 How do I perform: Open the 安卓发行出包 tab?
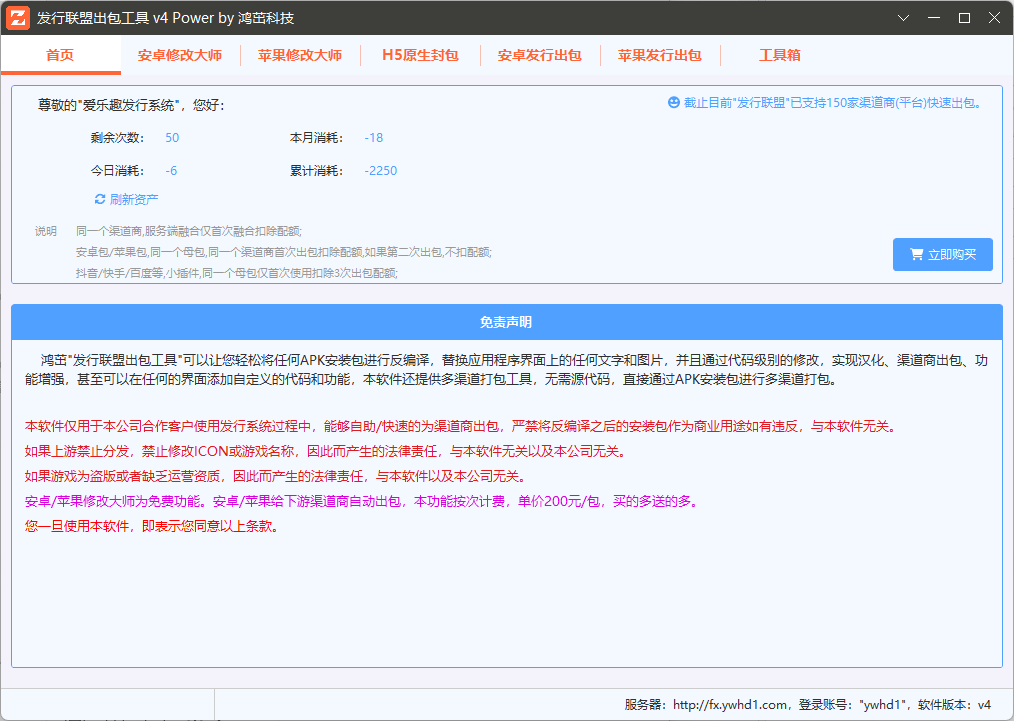540,56
